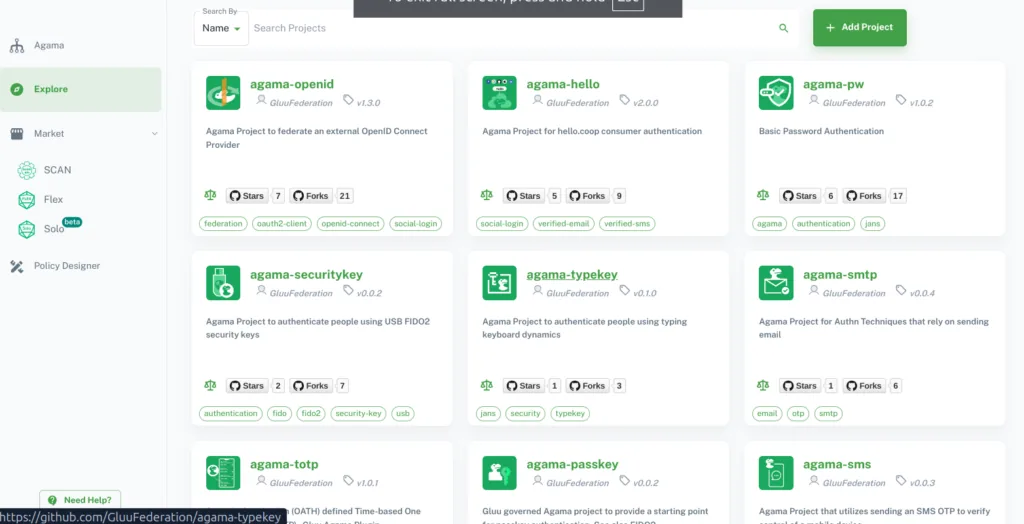Click the smtp tag
1024x524 pixels.
point(828,414)
